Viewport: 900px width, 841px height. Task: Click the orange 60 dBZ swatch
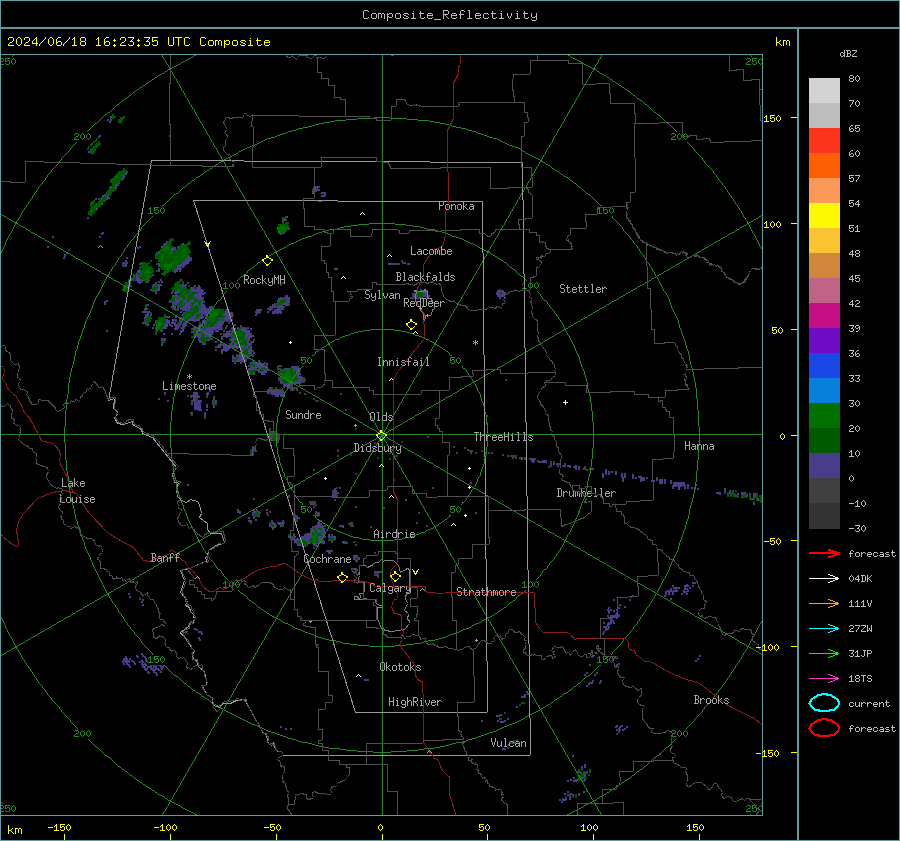click(x=824, y=165)
